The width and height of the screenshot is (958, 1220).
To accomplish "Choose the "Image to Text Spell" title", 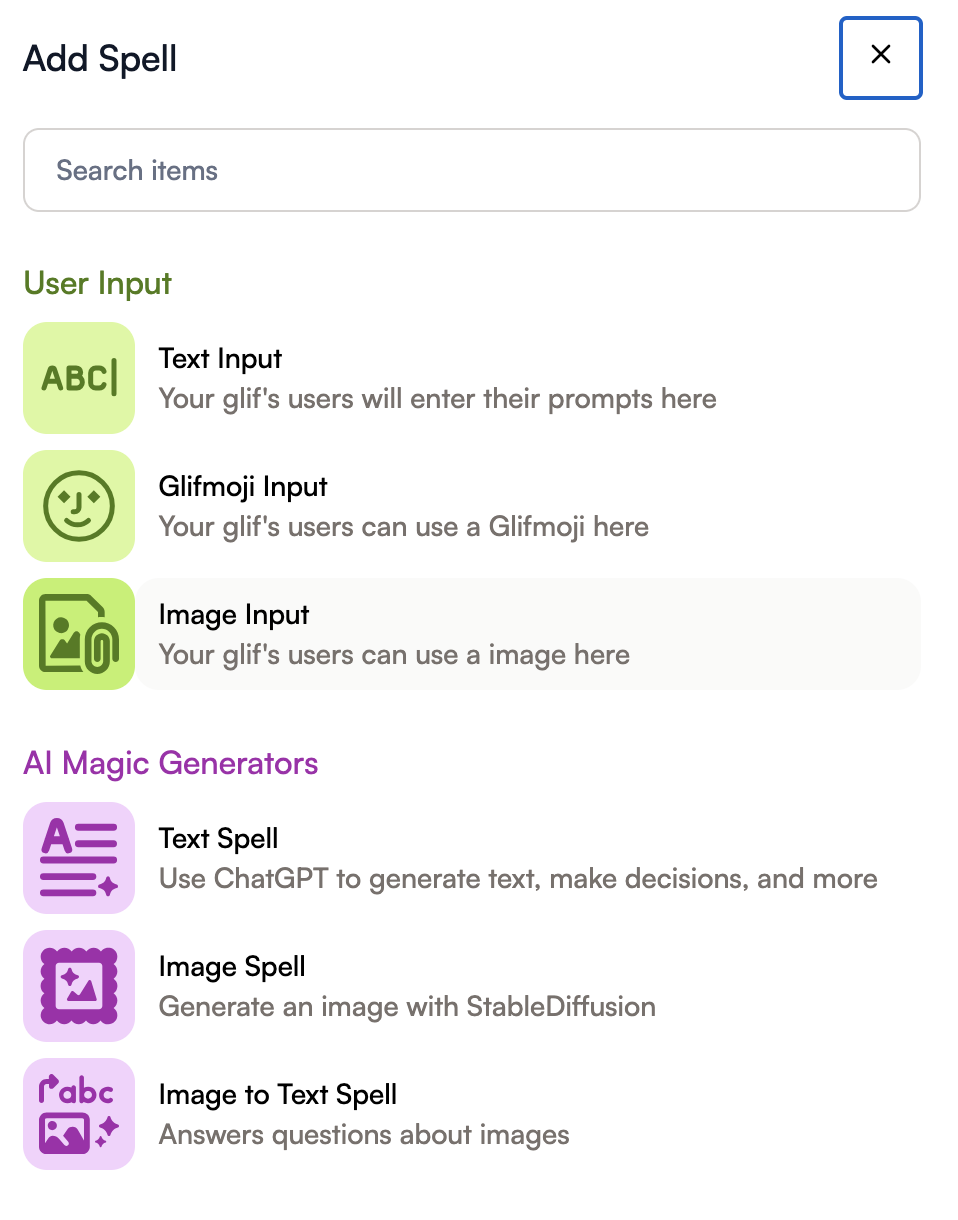I will pyautogui.click(x=278, y=1095).
